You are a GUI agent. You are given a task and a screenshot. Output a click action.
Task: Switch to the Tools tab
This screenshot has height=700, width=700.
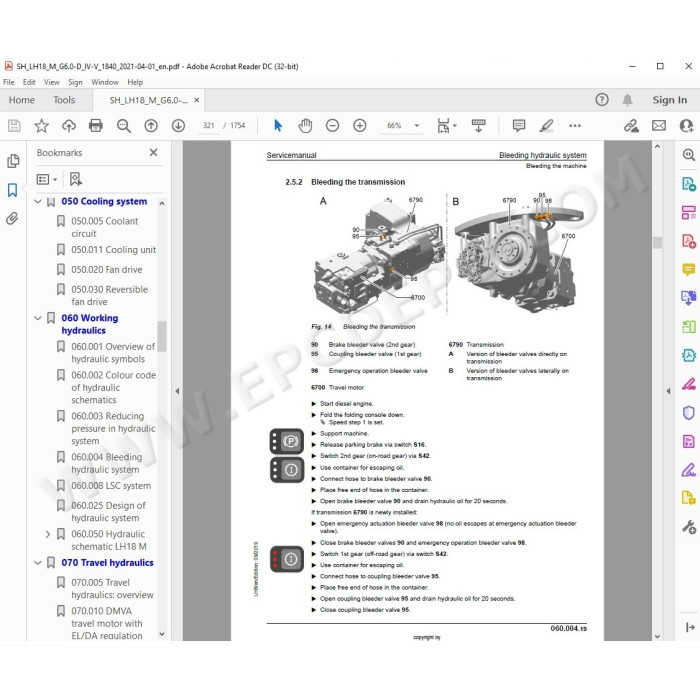coord(64,100)
